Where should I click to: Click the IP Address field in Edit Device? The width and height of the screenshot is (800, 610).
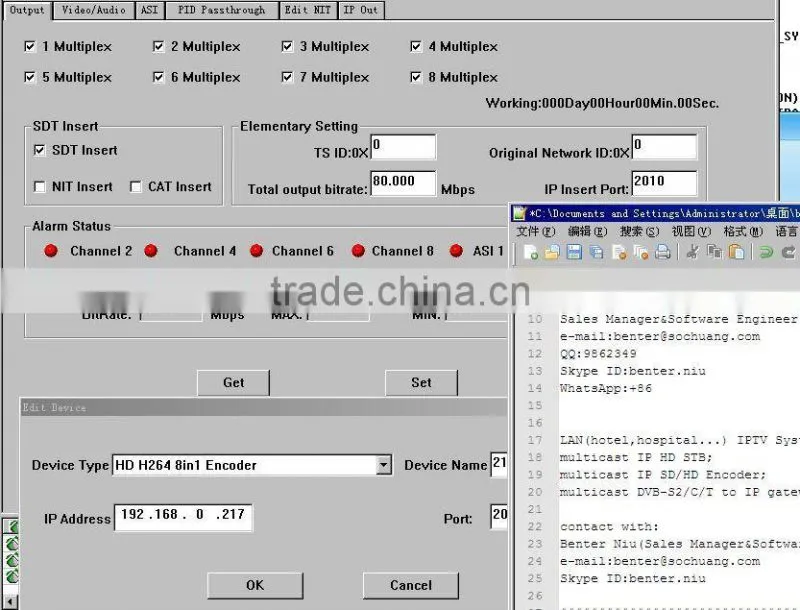pyautogui.click(x=183, y=518)
